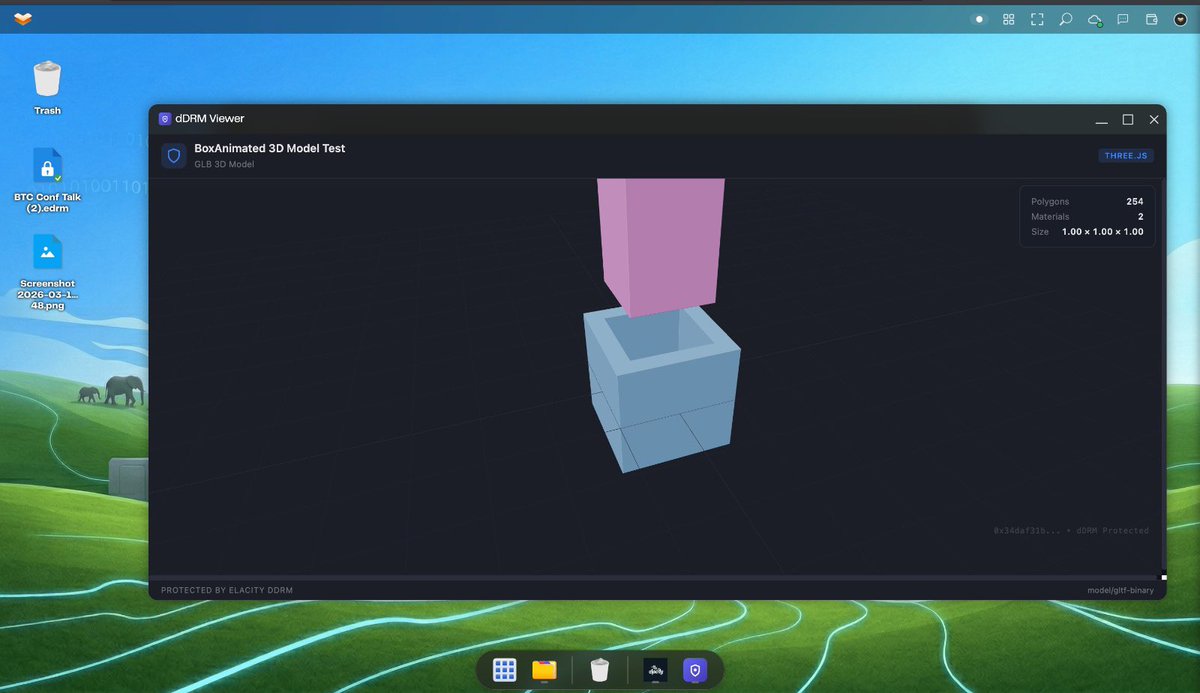Click the dDRM Viewer shield icon in the dock
The width and height of the screenshot is (1200, 693).
[694, 669]
